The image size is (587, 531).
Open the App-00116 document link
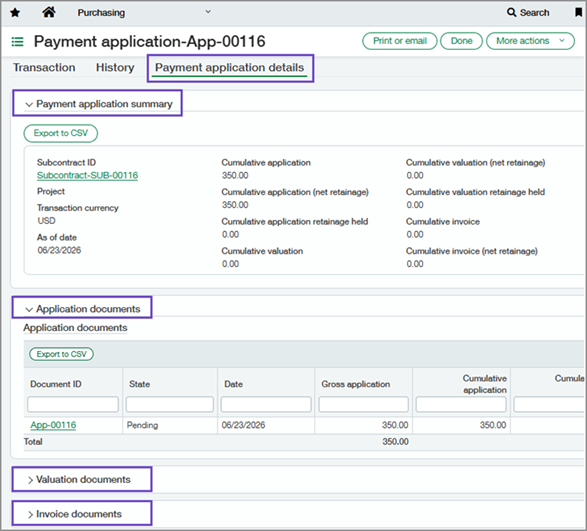click(x=53, y=425)
